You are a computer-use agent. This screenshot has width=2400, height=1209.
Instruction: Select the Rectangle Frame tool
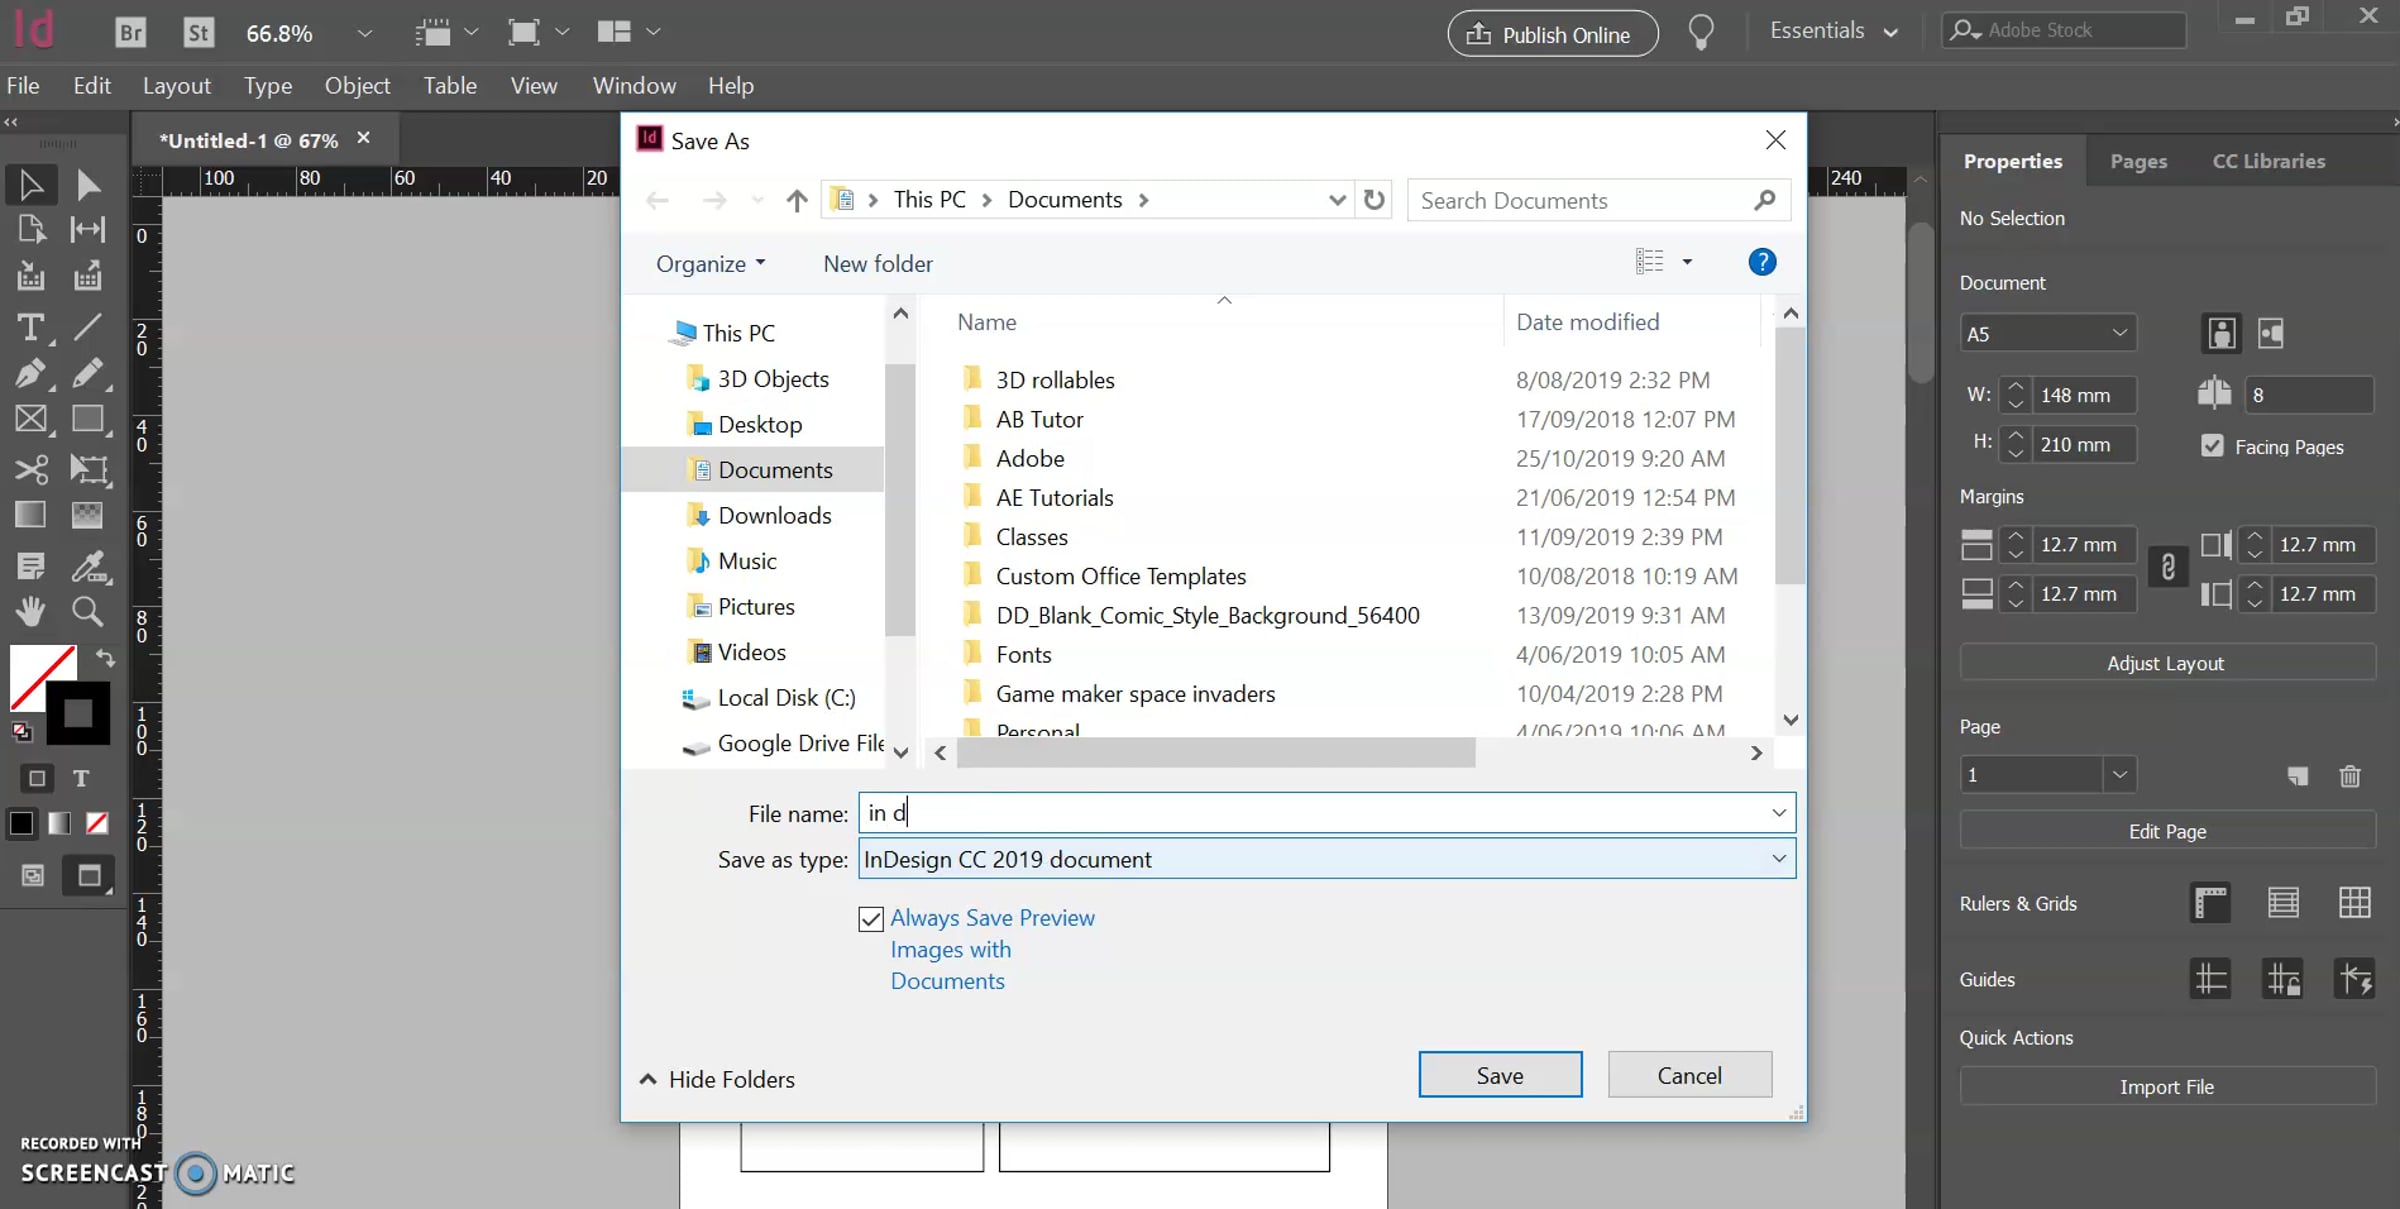pyautogui.click(x=31, y=419)
